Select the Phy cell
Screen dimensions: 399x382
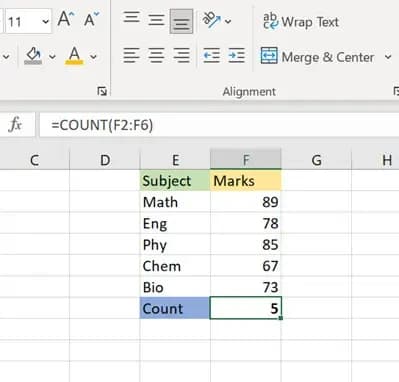pos(175,245)
